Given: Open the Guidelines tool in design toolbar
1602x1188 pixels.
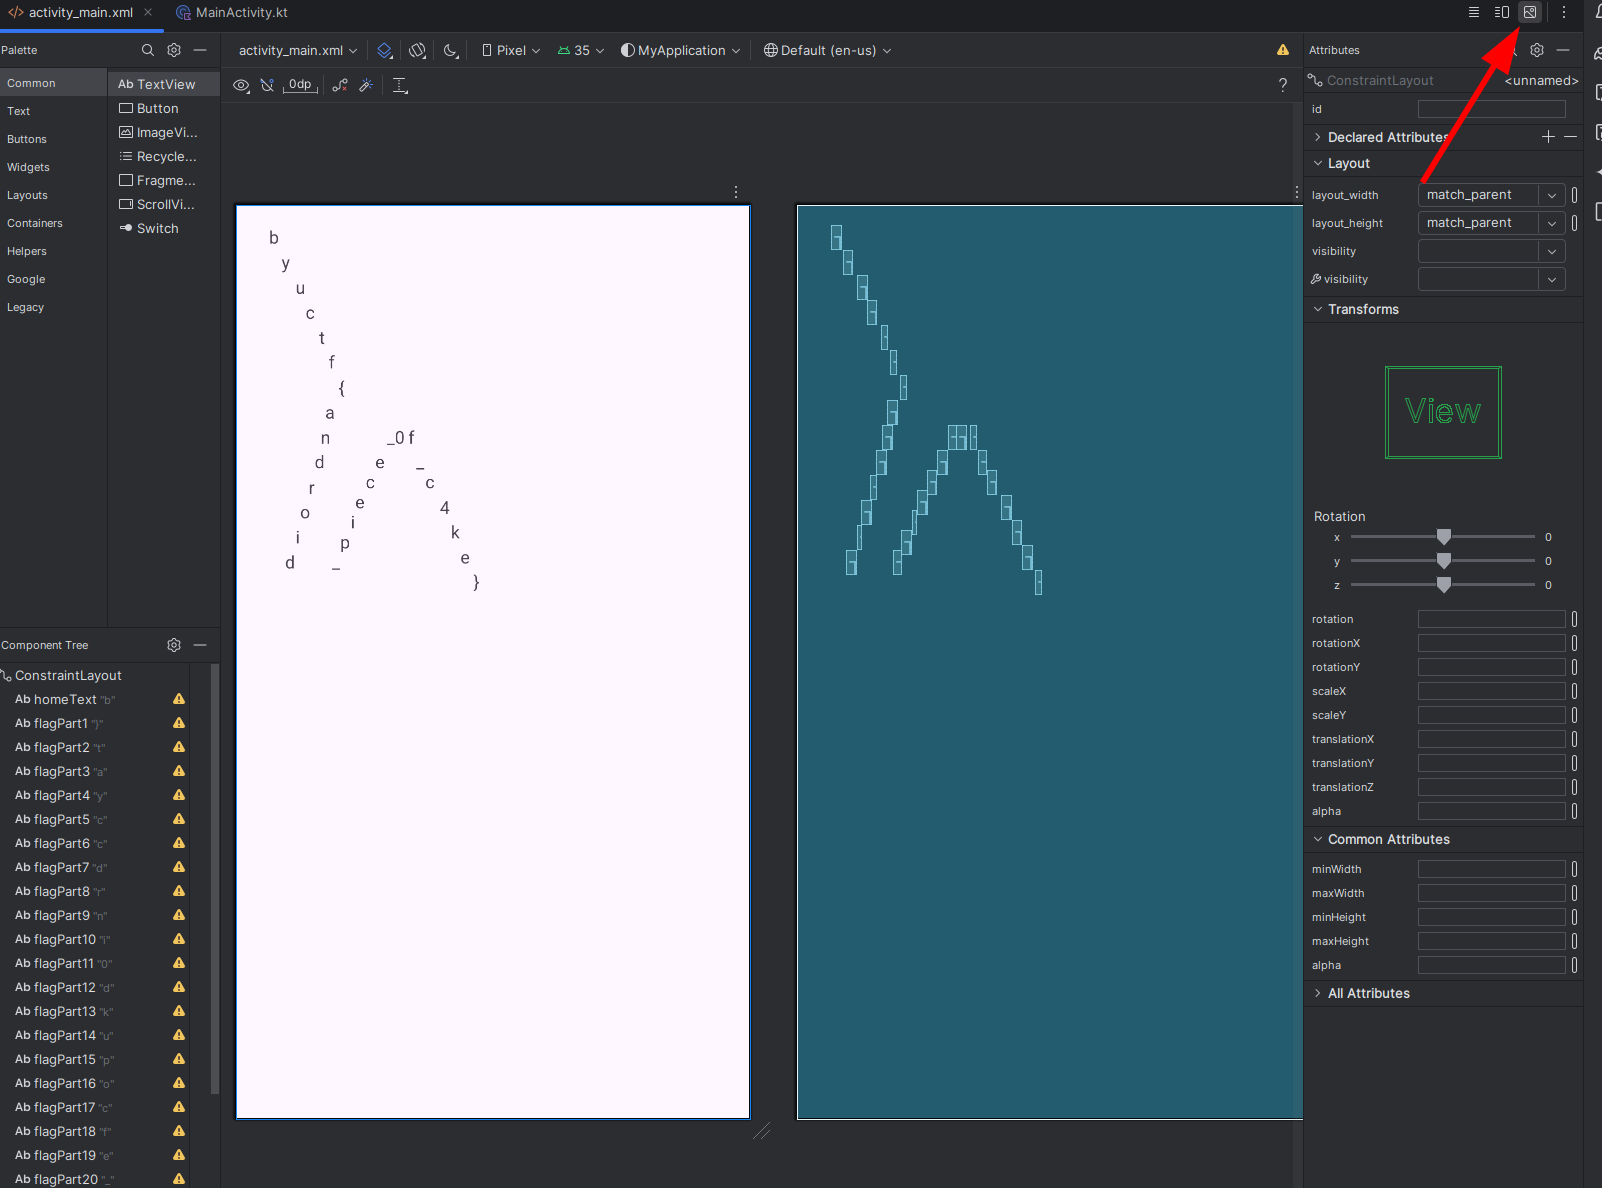Looking at the screenshot, I should [x=400, y=85].
